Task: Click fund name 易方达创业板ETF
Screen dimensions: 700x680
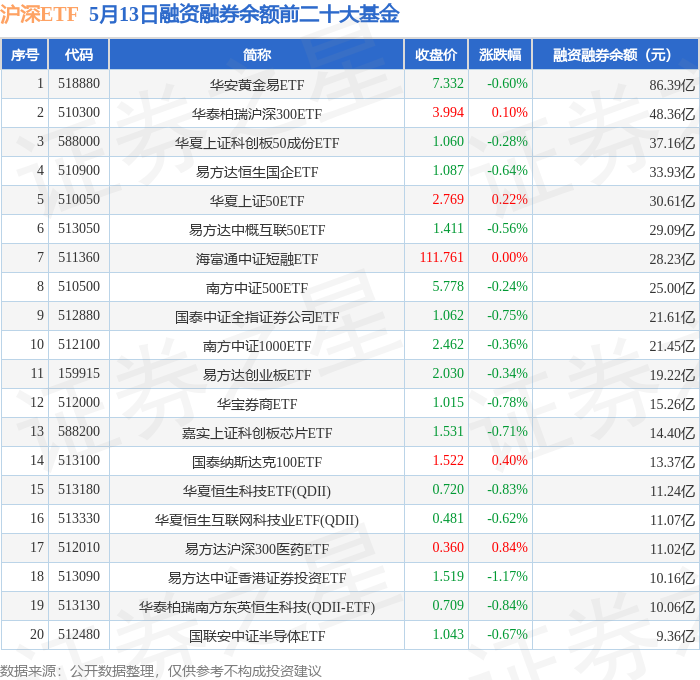Action: [257, 375]
